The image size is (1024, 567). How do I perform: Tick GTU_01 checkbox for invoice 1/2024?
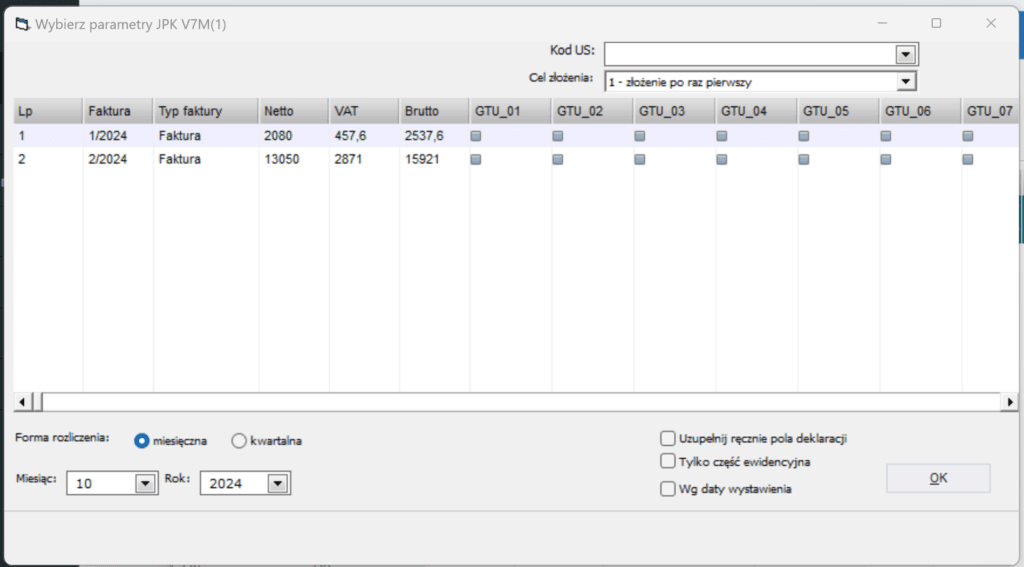476,136
